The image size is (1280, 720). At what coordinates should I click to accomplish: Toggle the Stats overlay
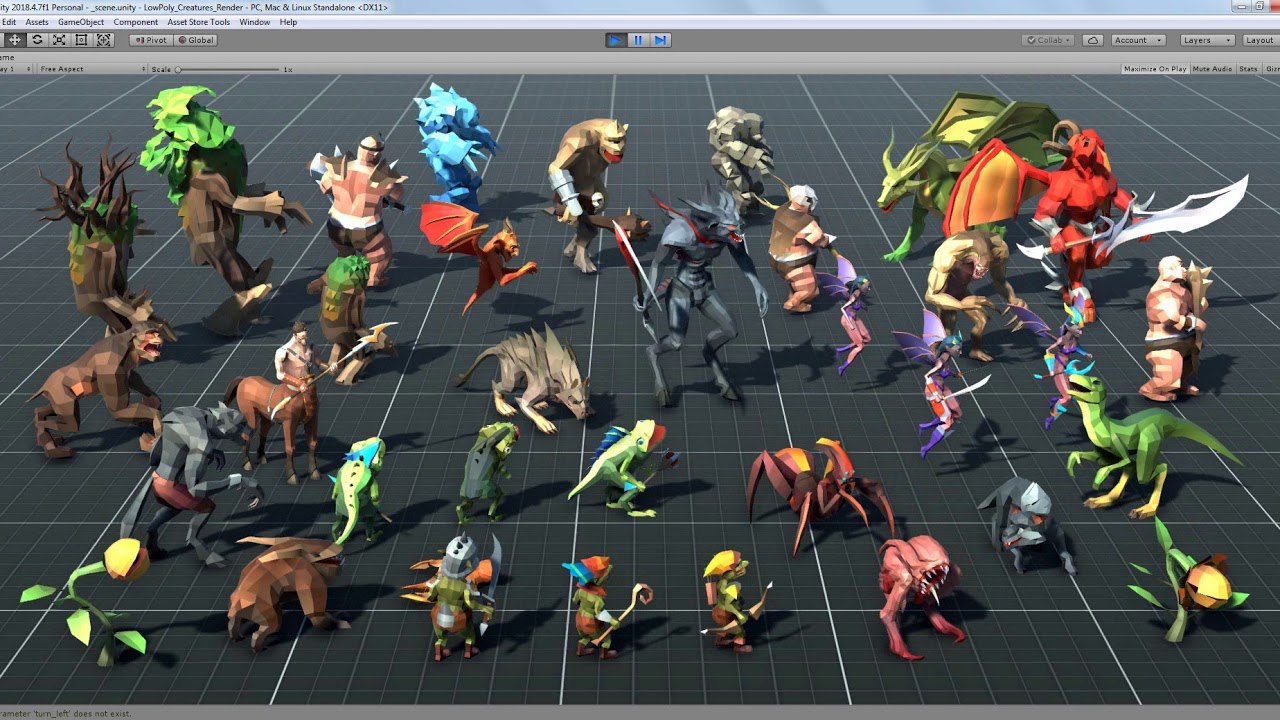coord(1248,69)
